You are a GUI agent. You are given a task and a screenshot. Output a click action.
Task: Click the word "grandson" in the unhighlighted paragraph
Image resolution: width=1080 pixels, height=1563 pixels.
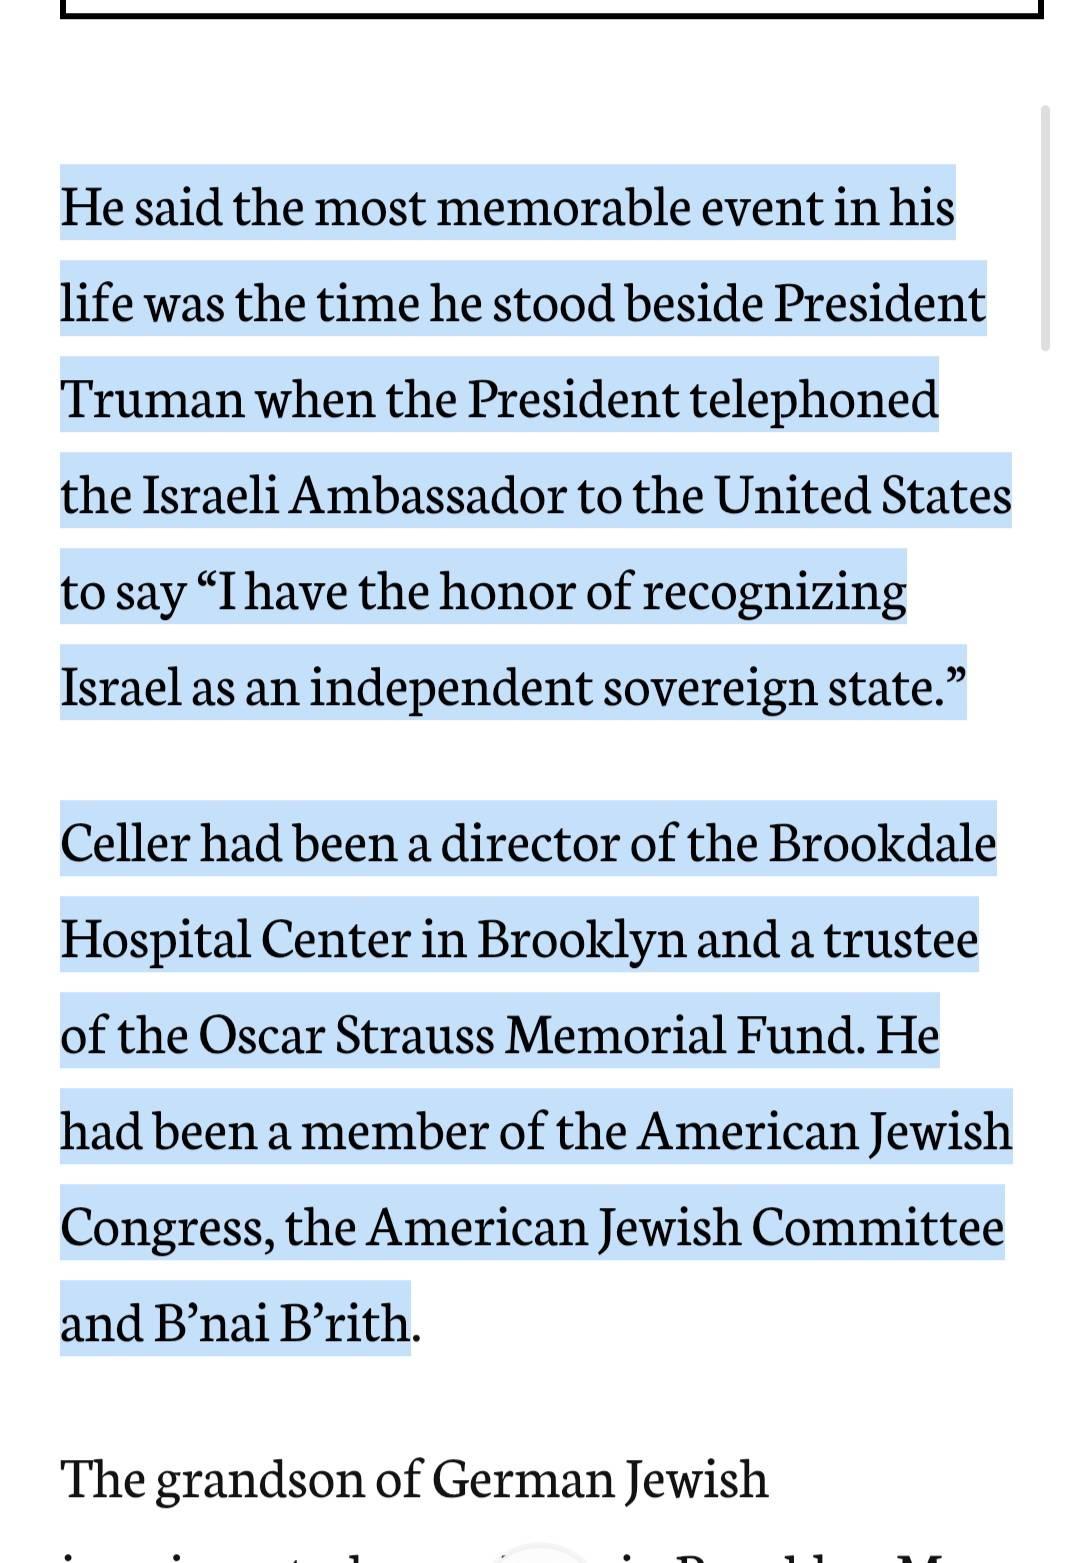260,1479
